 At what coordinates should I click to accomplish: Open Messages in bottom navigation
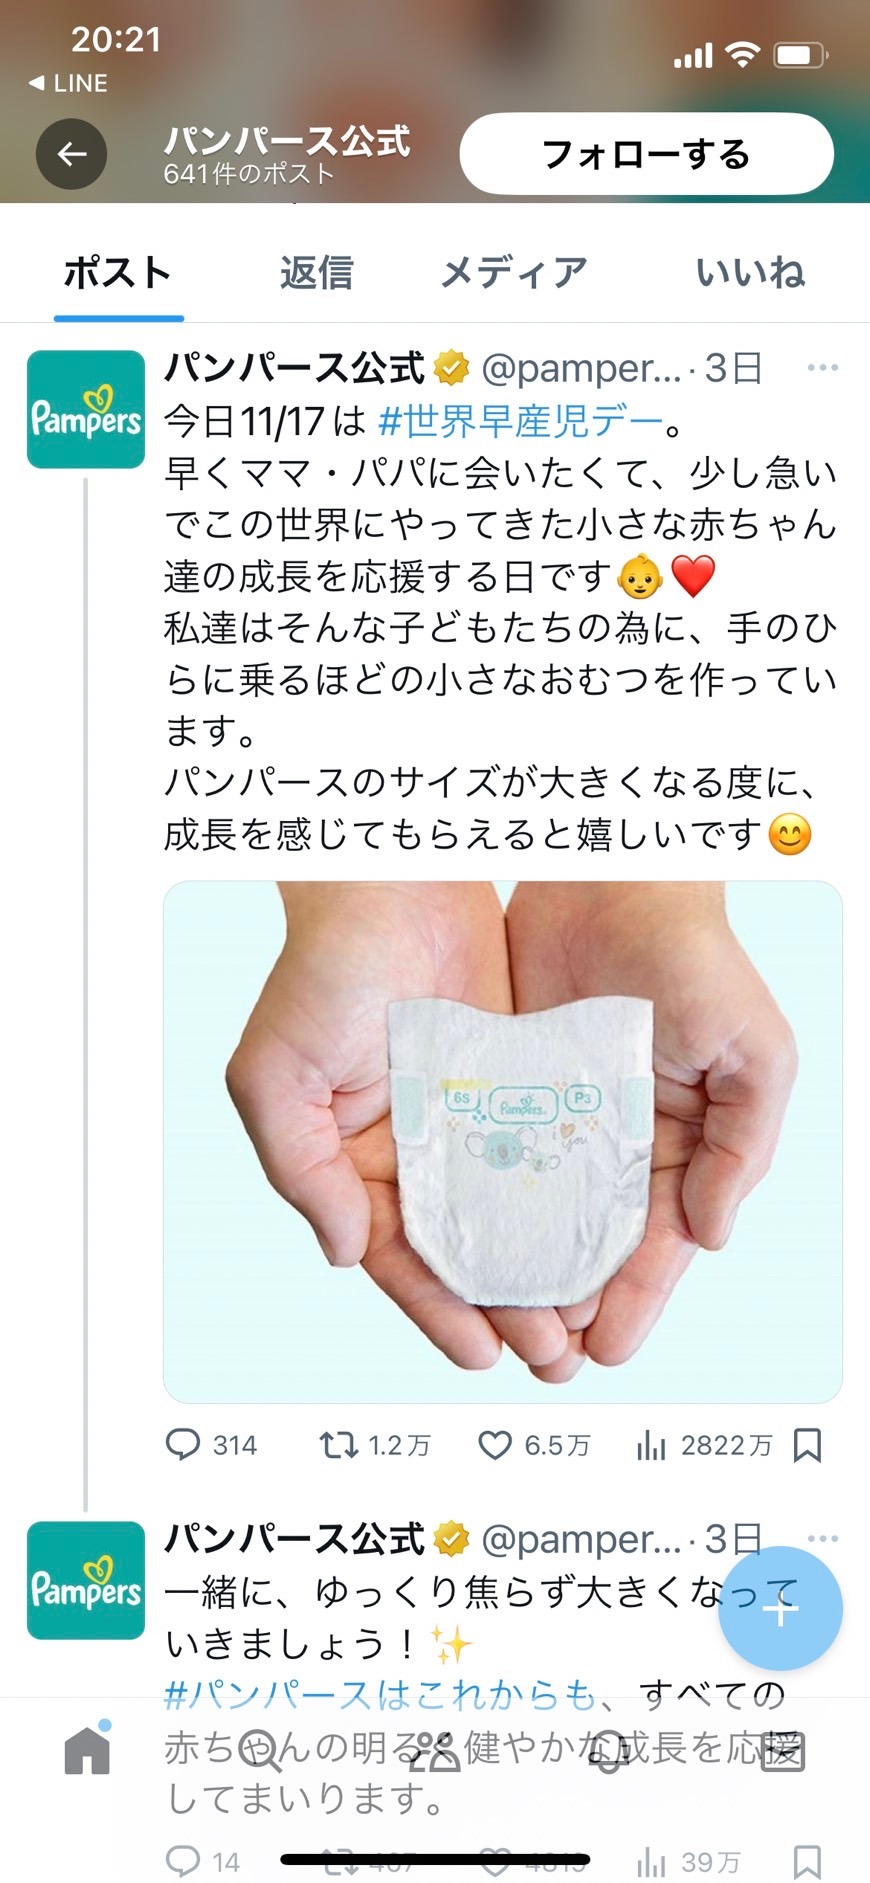[782, 1751]
